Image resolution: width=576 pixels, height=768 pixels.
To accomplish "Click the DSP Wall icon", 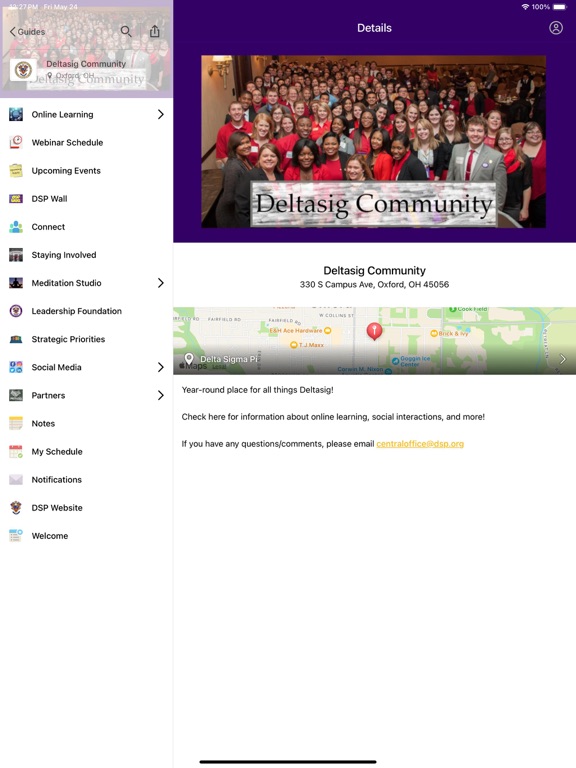I will (x=16, y=199).
